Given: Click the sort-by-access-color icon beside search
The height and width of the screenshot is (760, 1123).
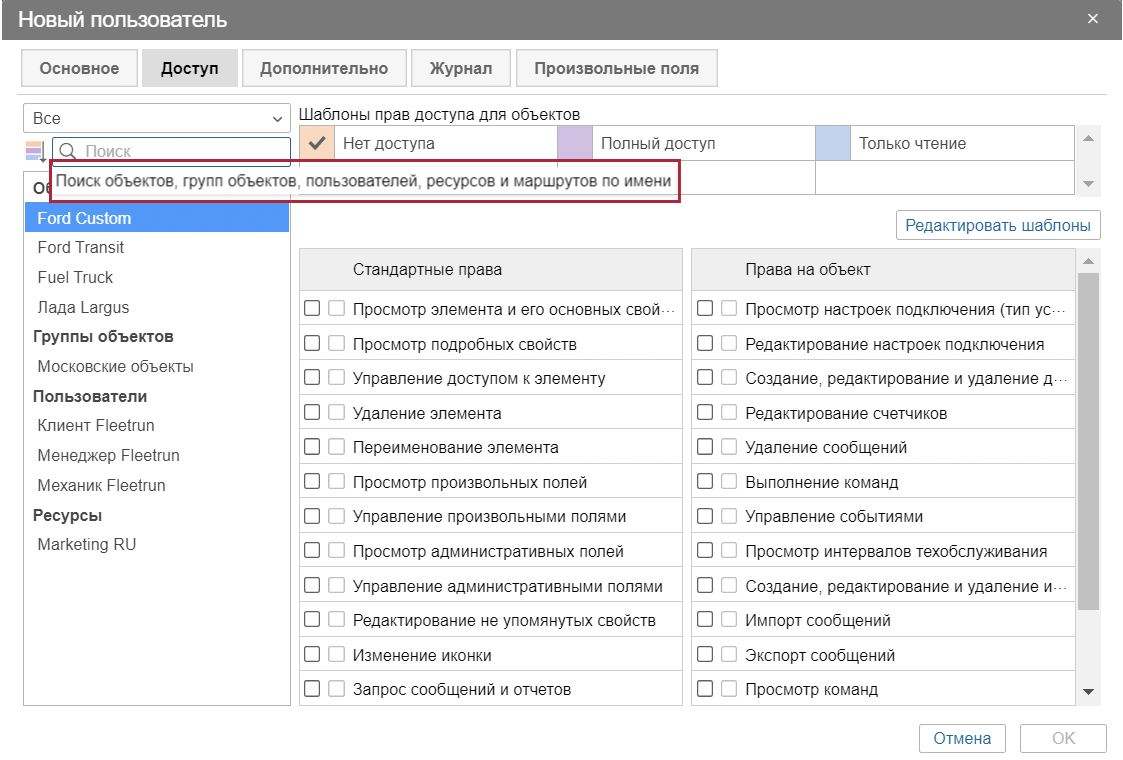Looking at the screenshot, I should [x=36, y=151].
